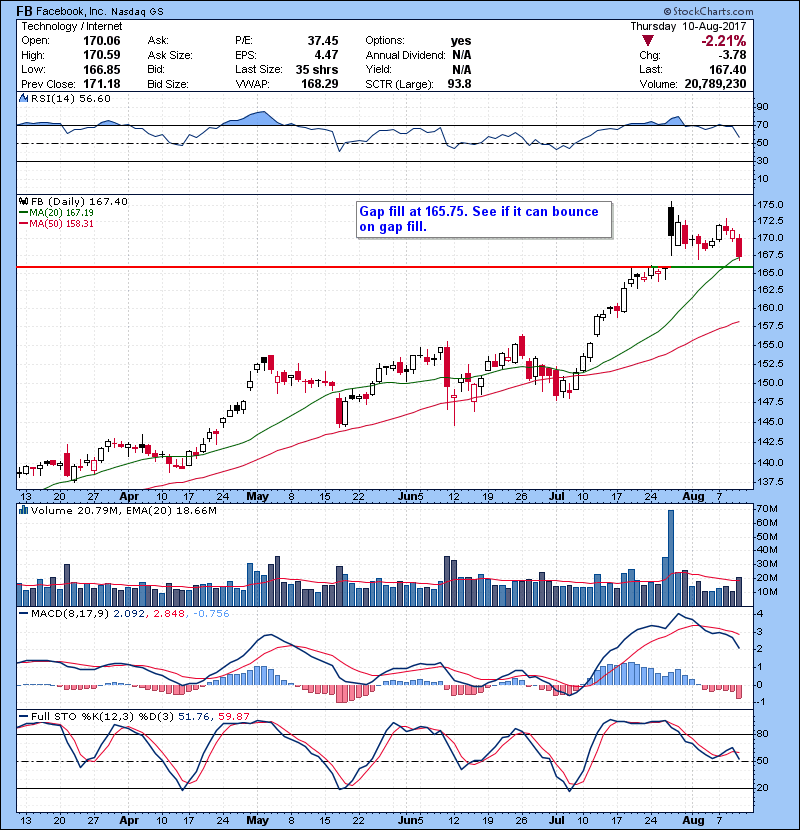
Task: Click the red down-triangle change indicator
Action: point(648,41)
